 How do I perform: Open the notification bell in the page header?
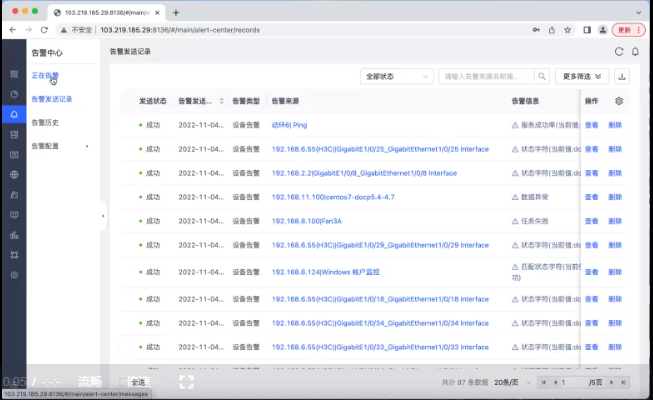635,51
